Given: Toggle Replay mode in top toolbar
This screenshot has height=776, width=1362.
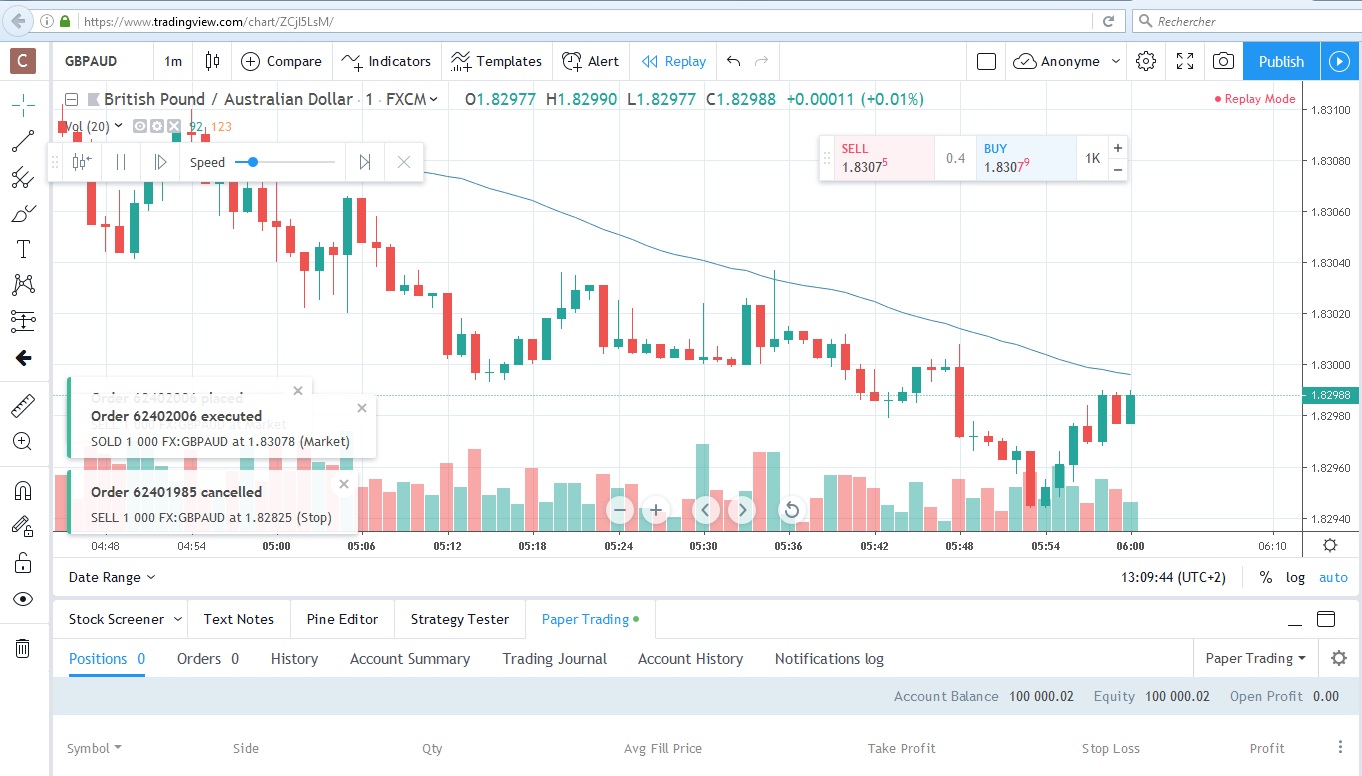Looking at the screenshot, I should click(x=674, y=61).
